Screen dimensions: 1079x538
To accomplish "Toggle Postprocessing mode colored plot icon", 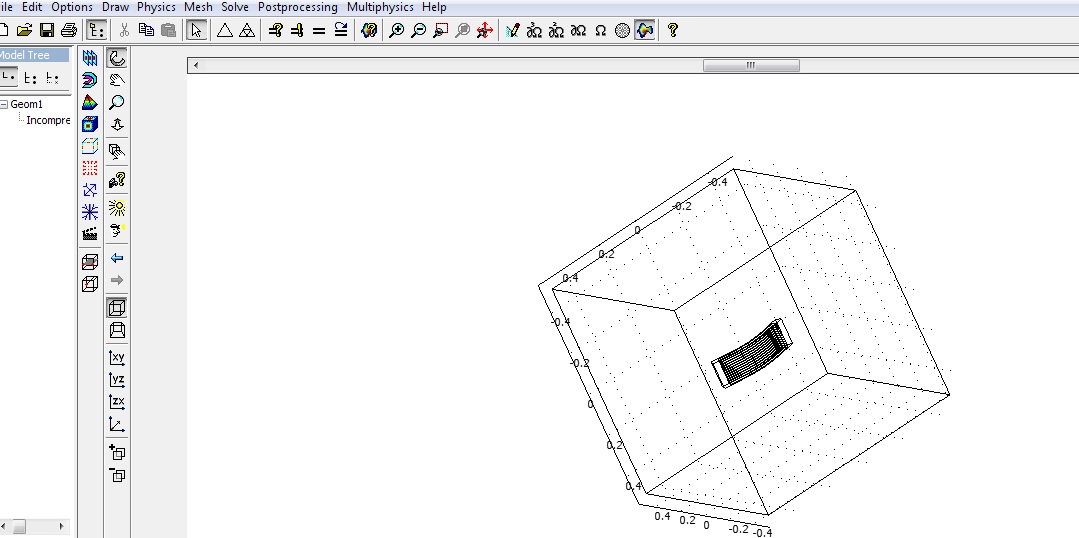I will [x=644, y=30].
